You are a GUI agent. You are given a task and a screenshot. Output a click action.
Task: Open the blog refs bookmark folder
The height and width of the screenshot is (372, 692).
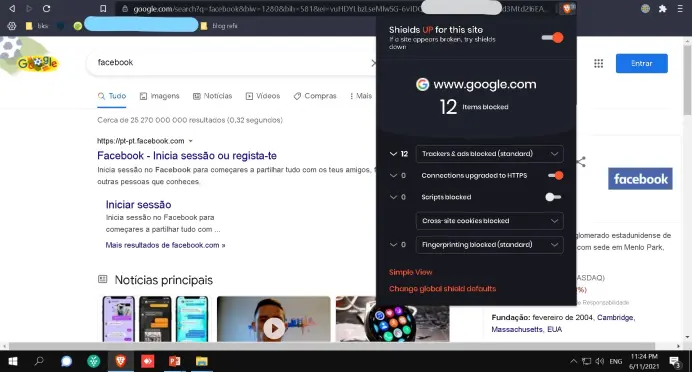[x=219, y=26]
